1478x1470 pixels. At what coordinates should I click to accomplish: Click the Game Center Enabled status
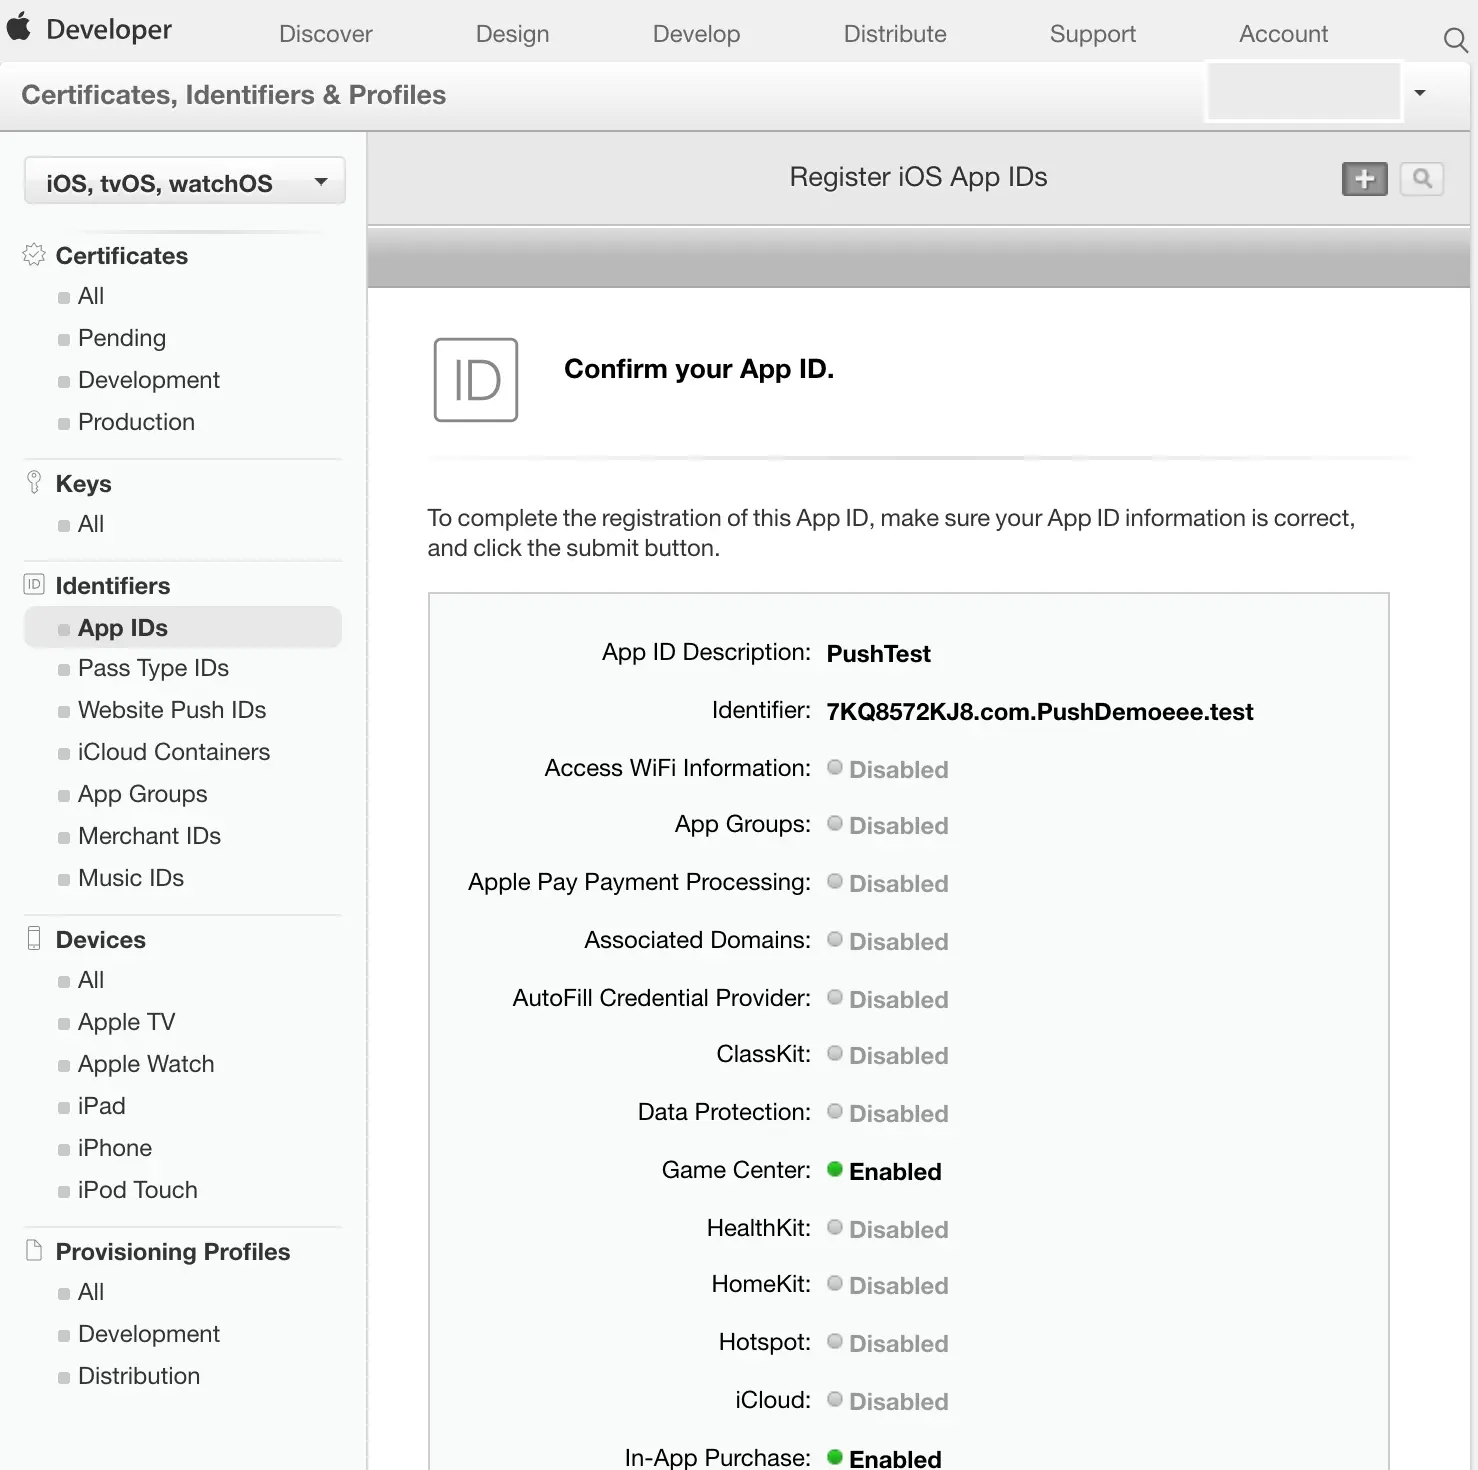point(884,1171)
